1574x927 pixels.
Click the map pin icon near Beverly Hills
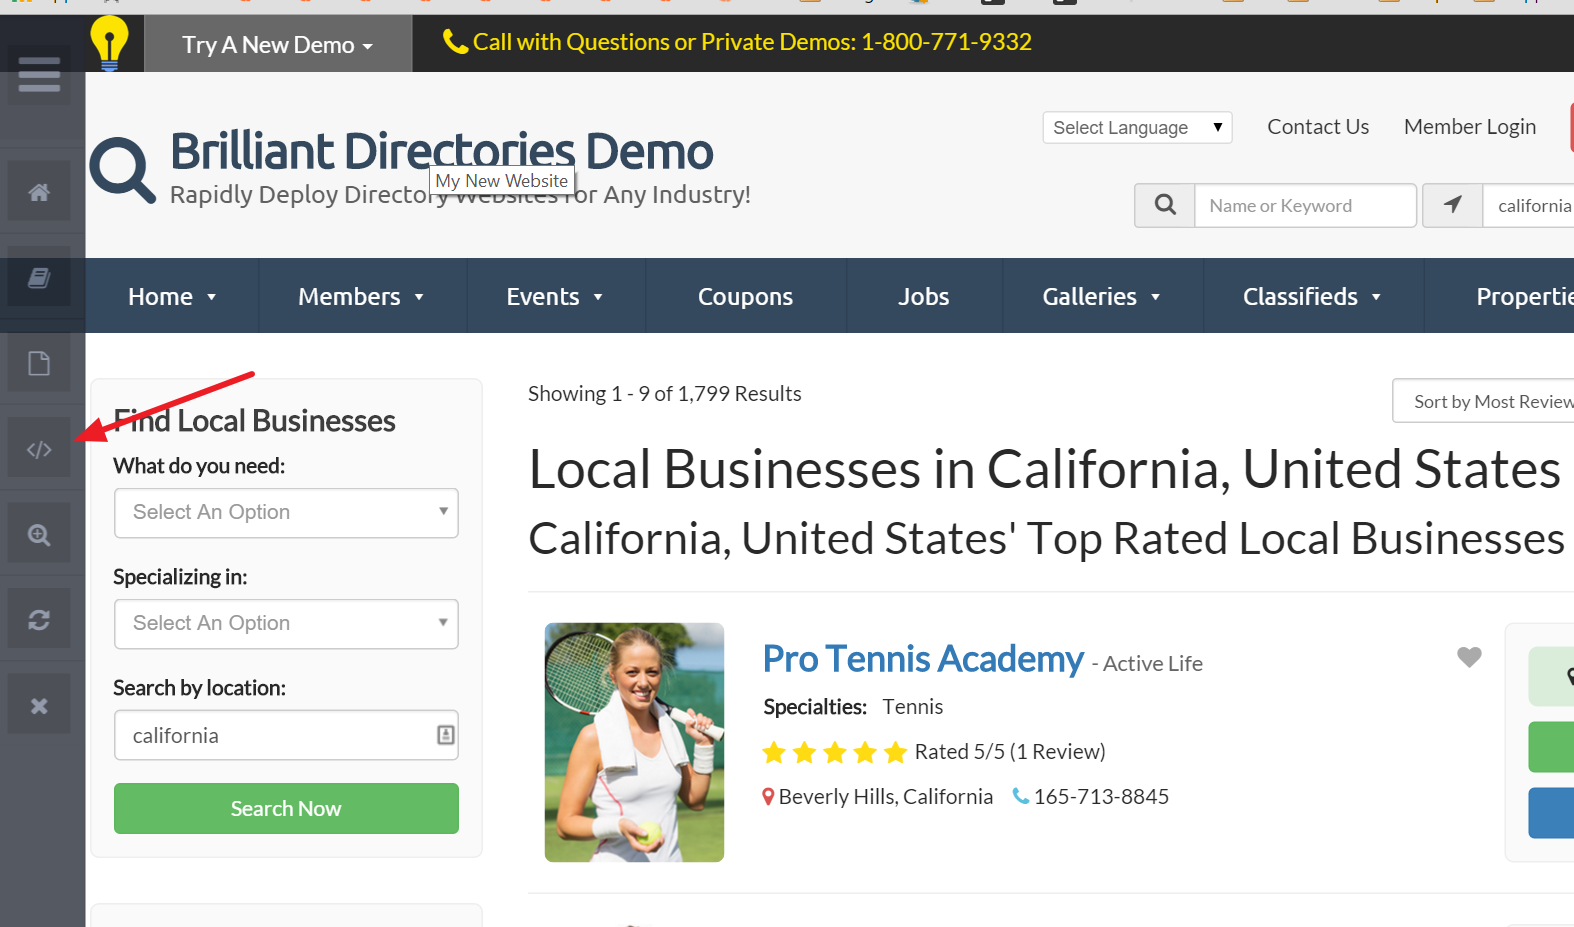click(768, 797)
